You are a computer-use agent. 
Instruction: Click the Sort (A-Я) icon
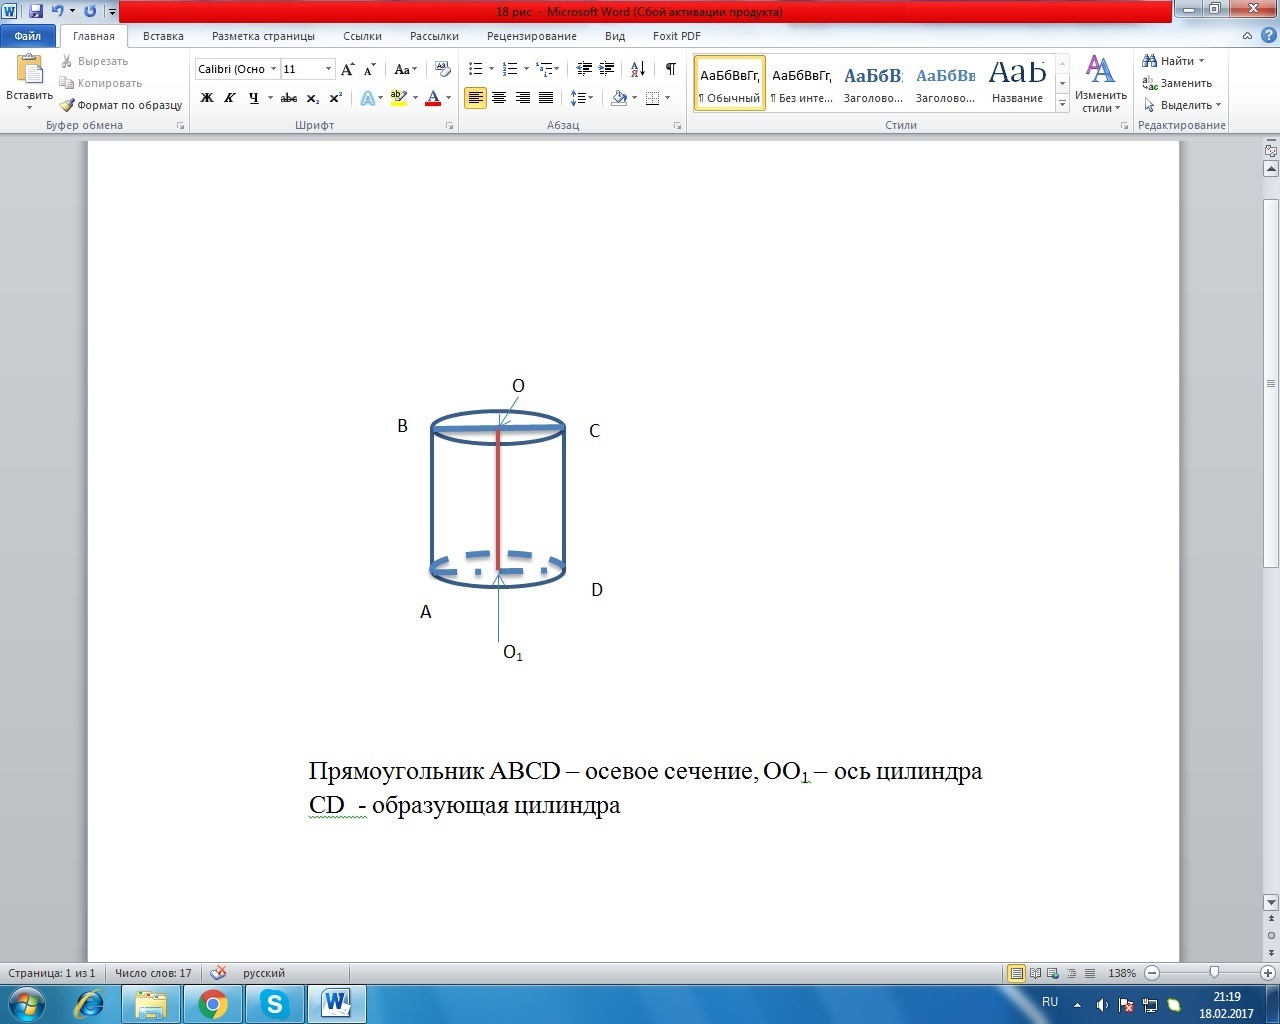coord(638,69)
